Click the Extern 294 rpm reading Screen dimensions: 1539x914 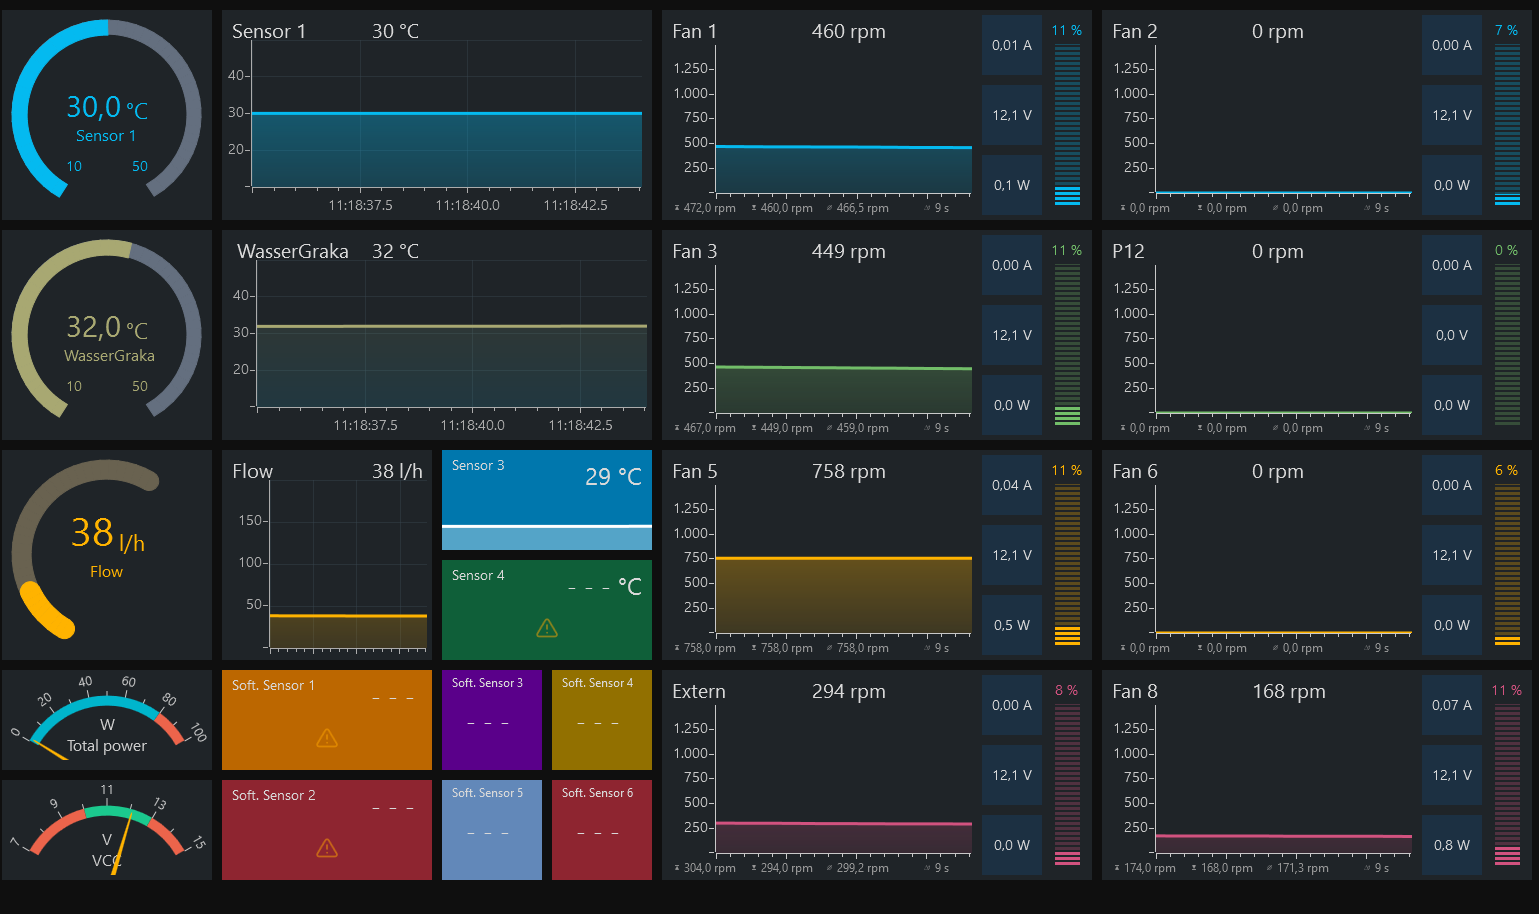point(849,691)
